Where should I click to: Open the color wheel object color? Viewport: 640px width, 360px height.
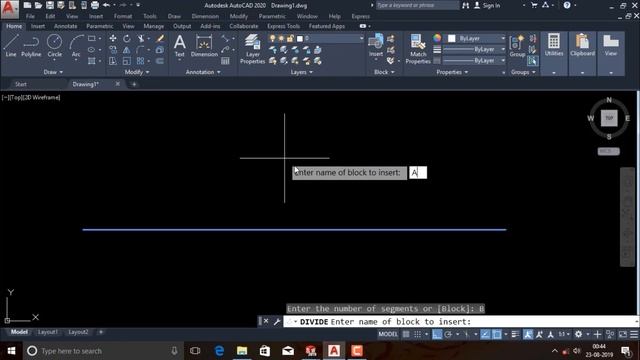437,38
